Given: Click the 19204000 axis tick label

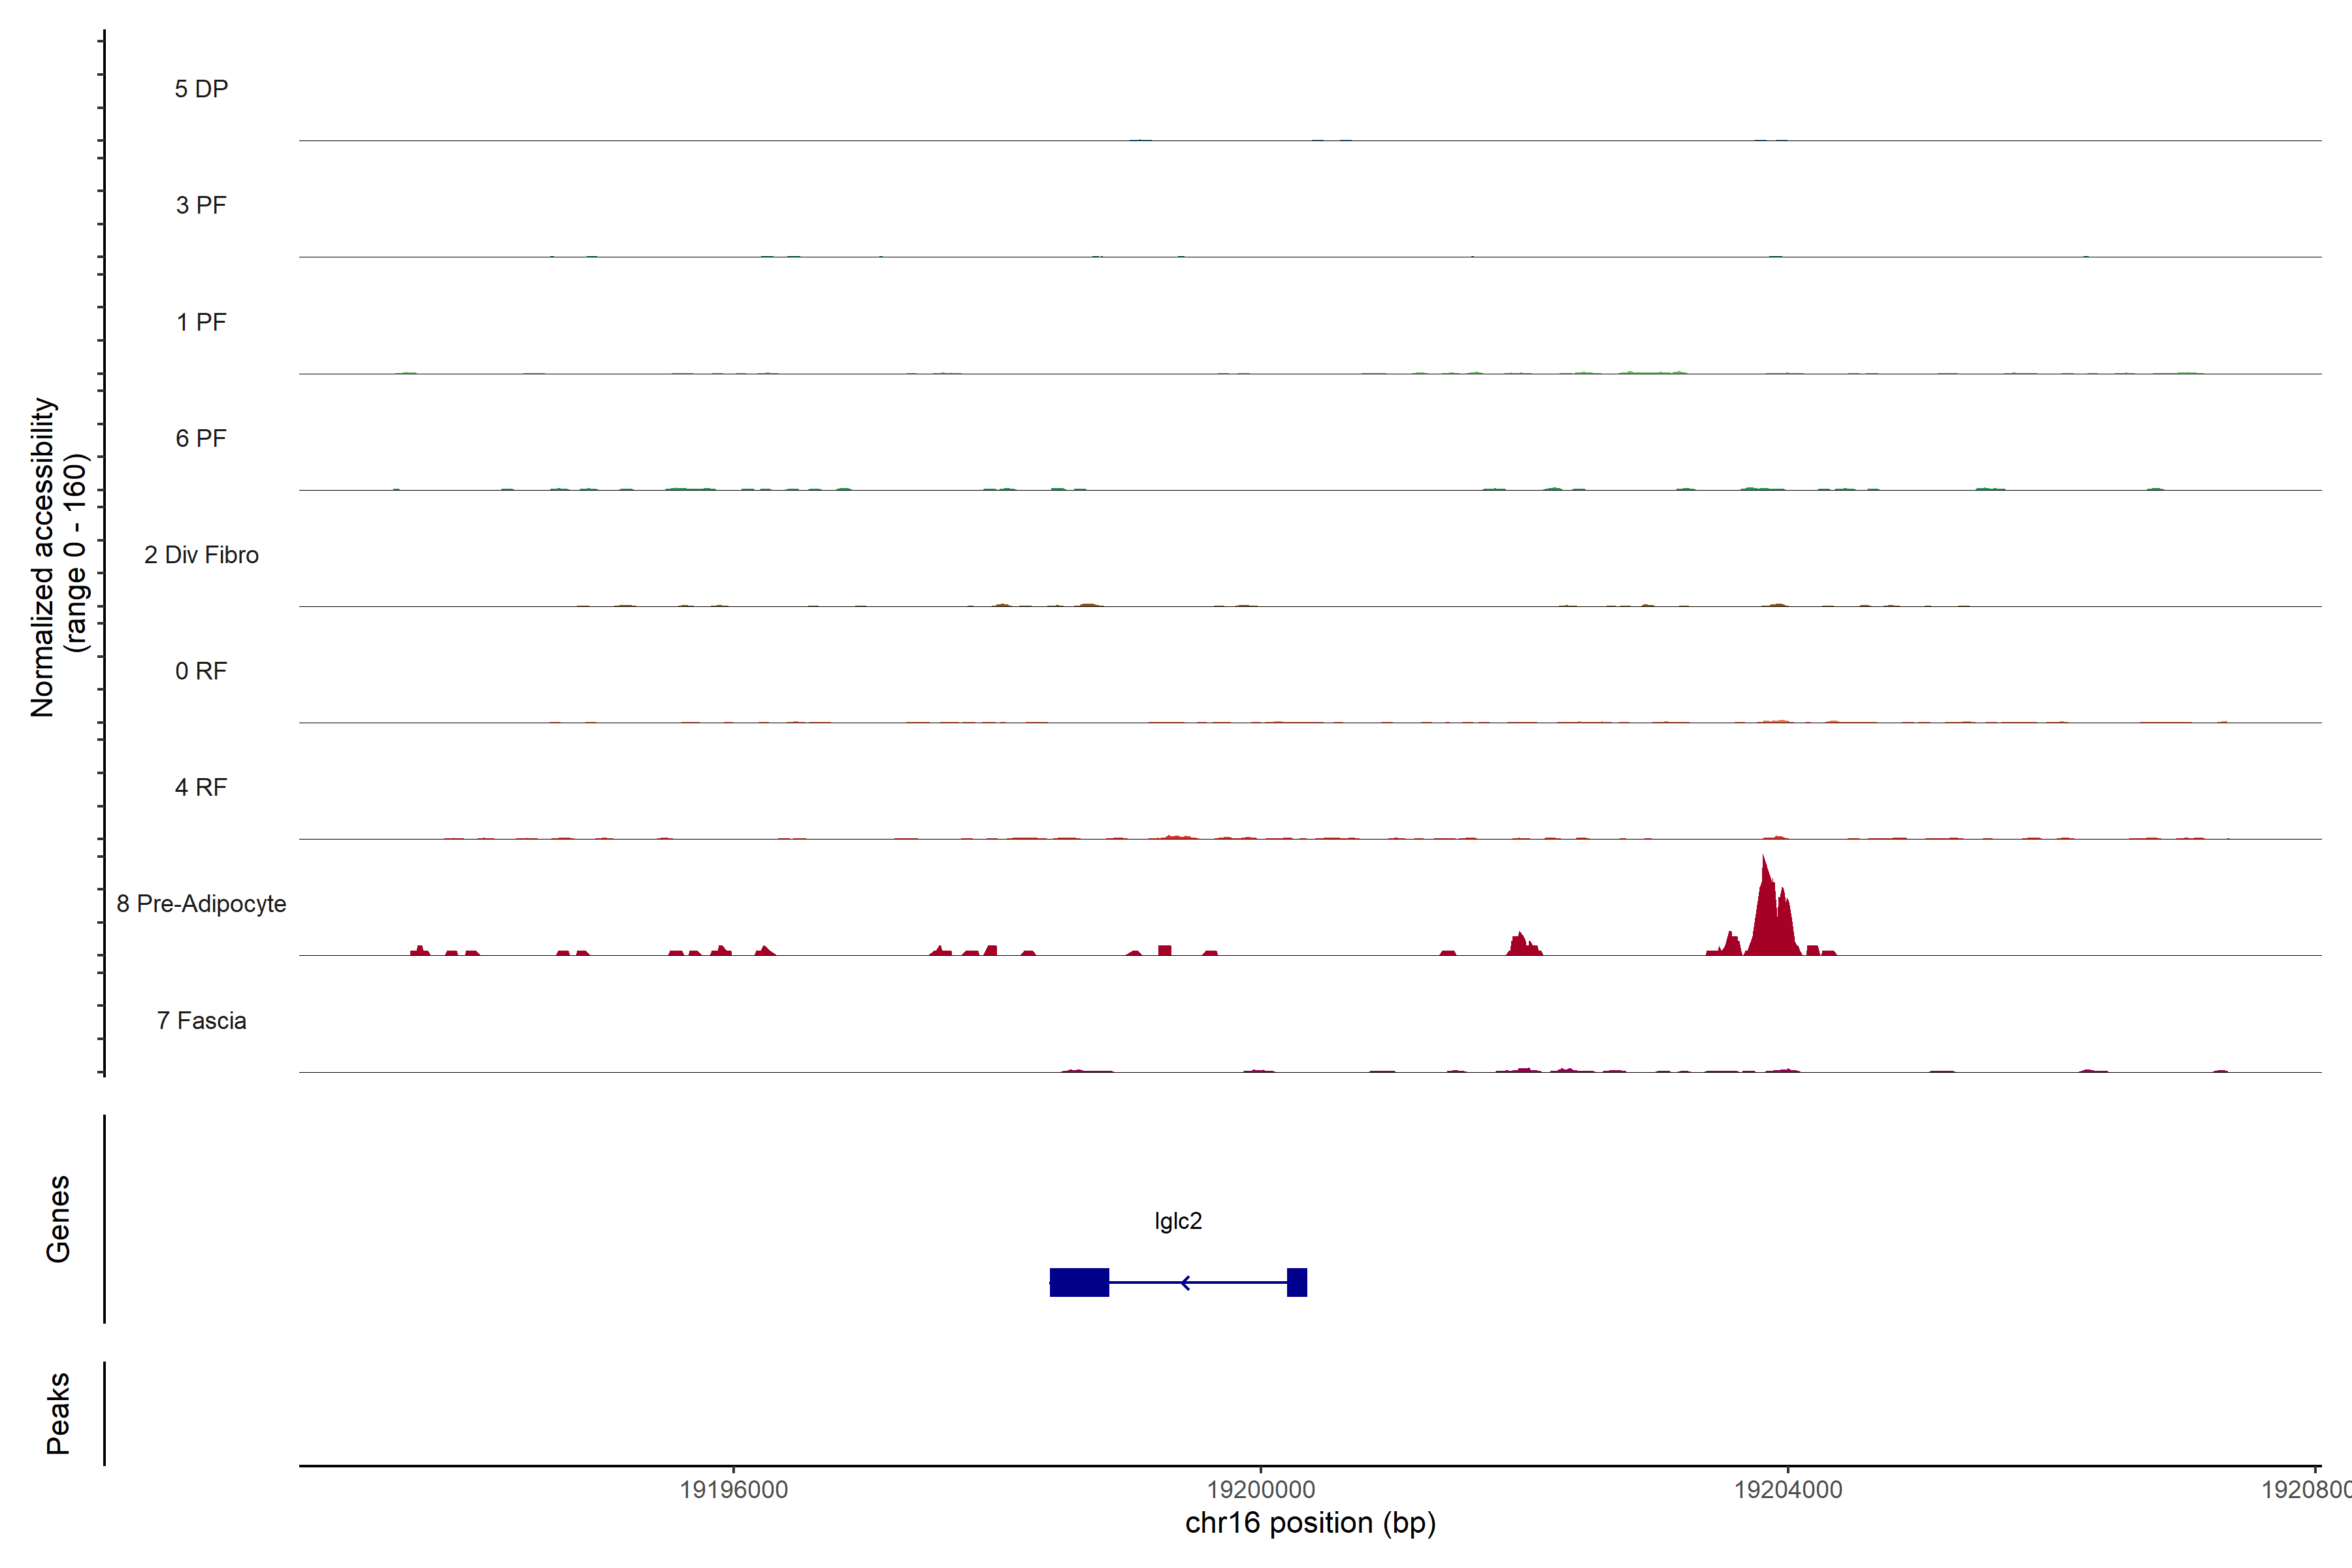Looking at the screenshot, I should click(1788, 1490).
